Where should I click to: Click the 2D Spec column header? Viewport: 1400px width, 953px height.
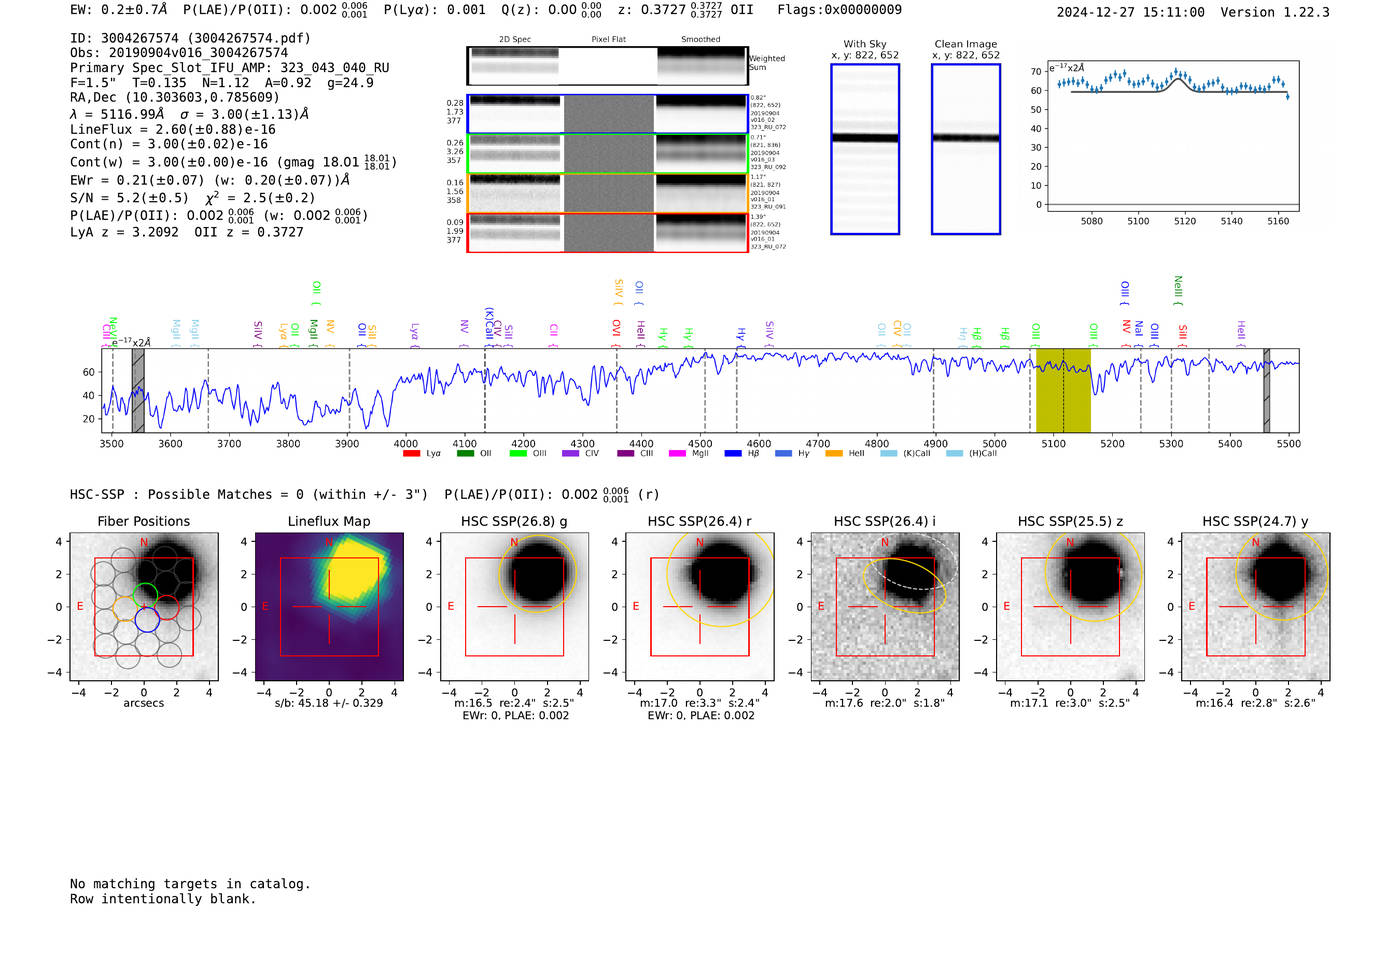pyautogui.click(x=514, y=39)
